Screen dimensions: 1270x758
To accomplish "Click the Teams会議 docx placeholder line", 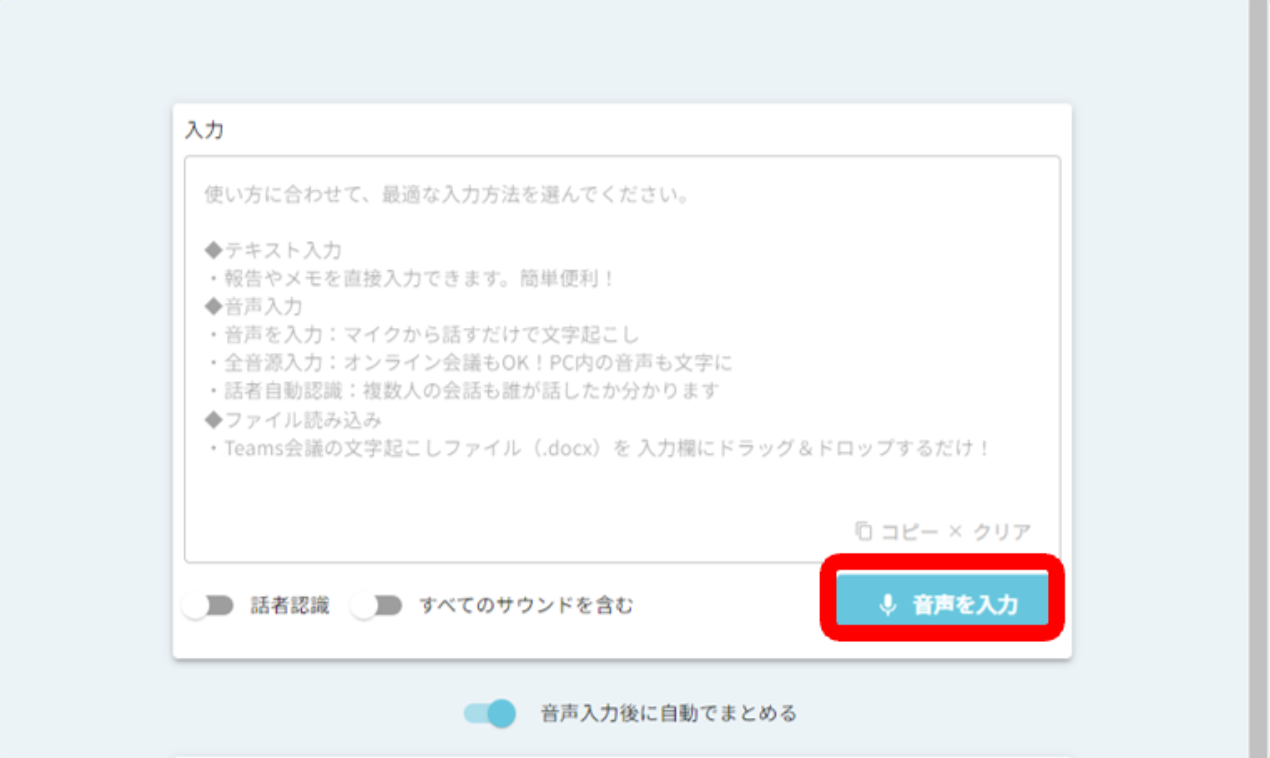I will click(x=597, y=448).
